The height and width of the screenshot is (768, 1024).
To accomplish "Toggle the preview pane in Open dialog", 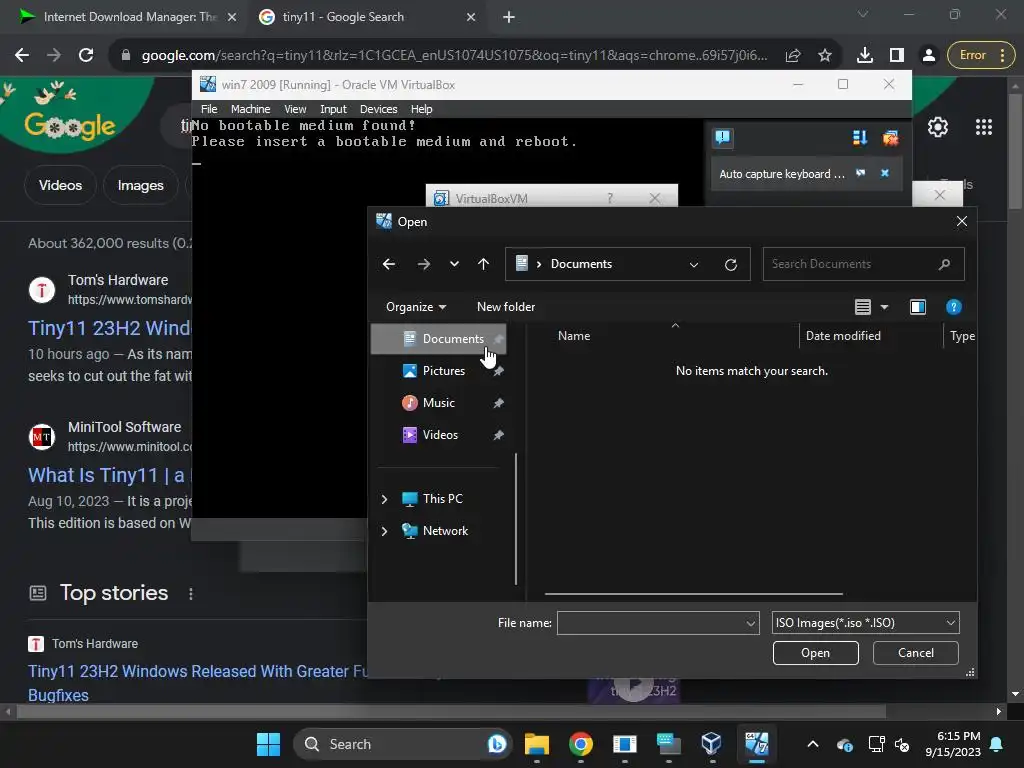I will pos(918,307).
